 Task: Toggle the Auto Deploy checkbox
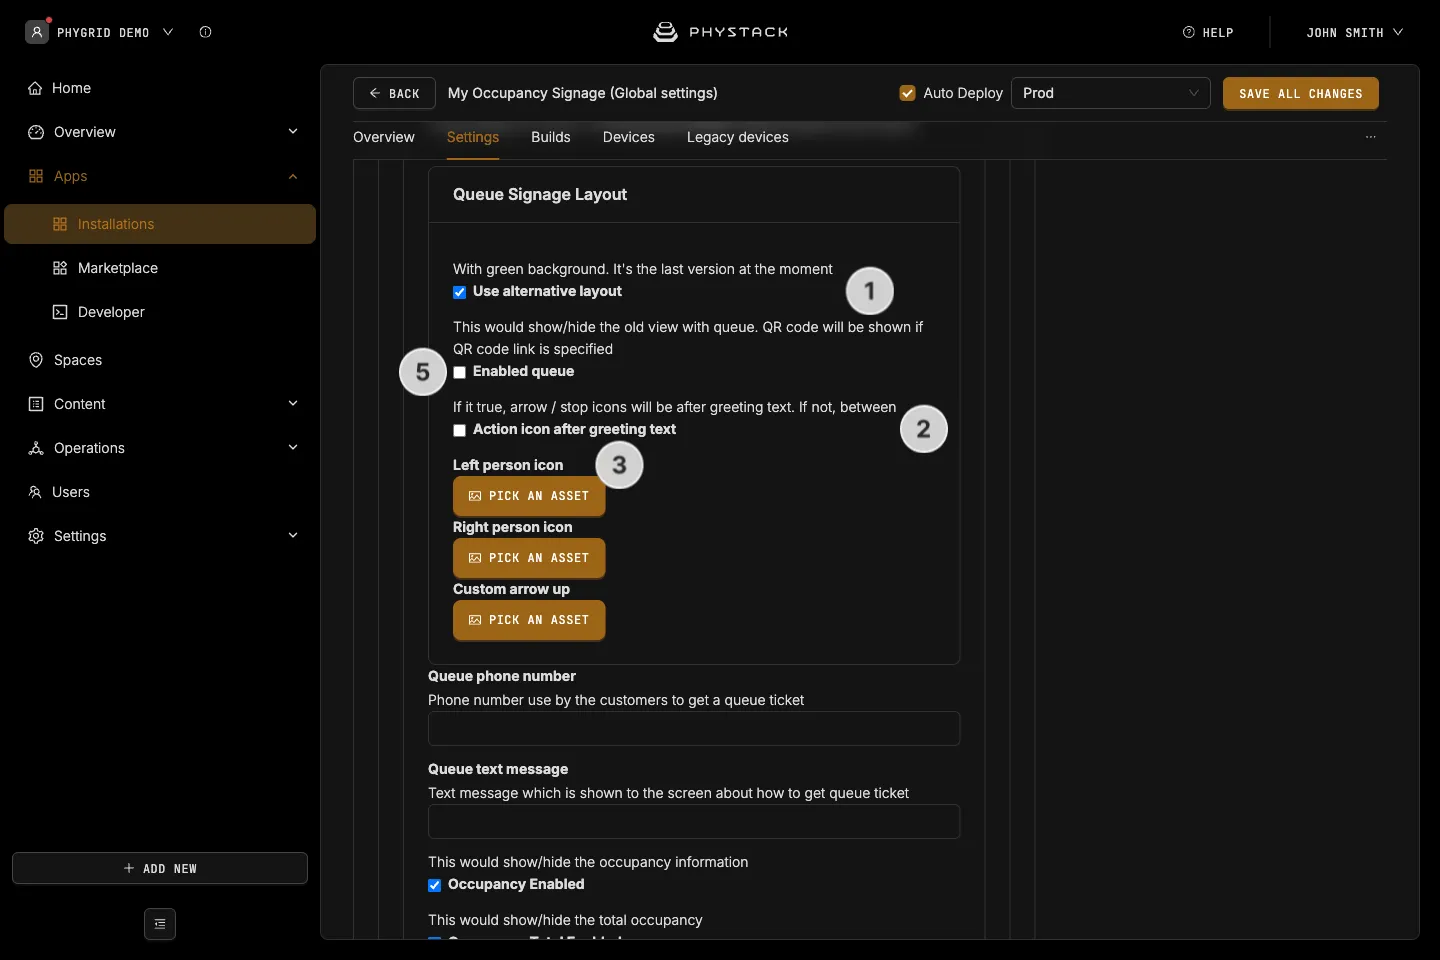pos(907,93)
